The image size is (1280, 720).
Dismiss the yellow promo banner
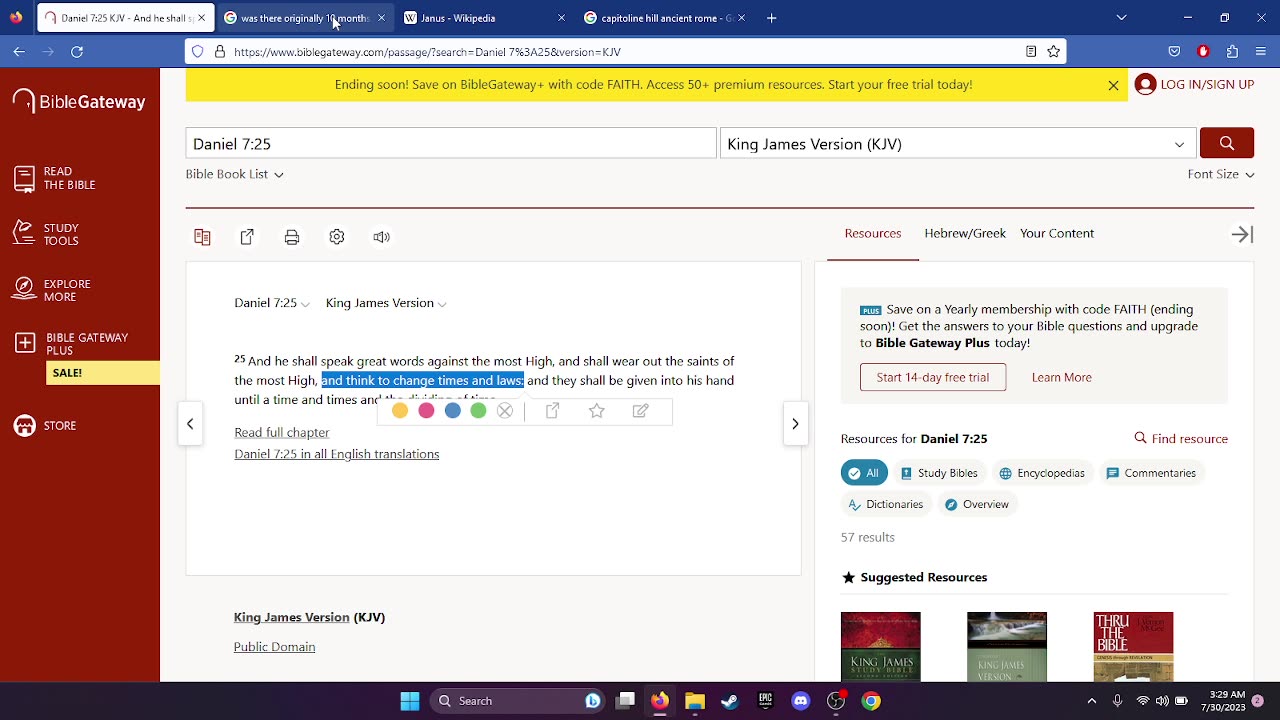[1113, 85]
